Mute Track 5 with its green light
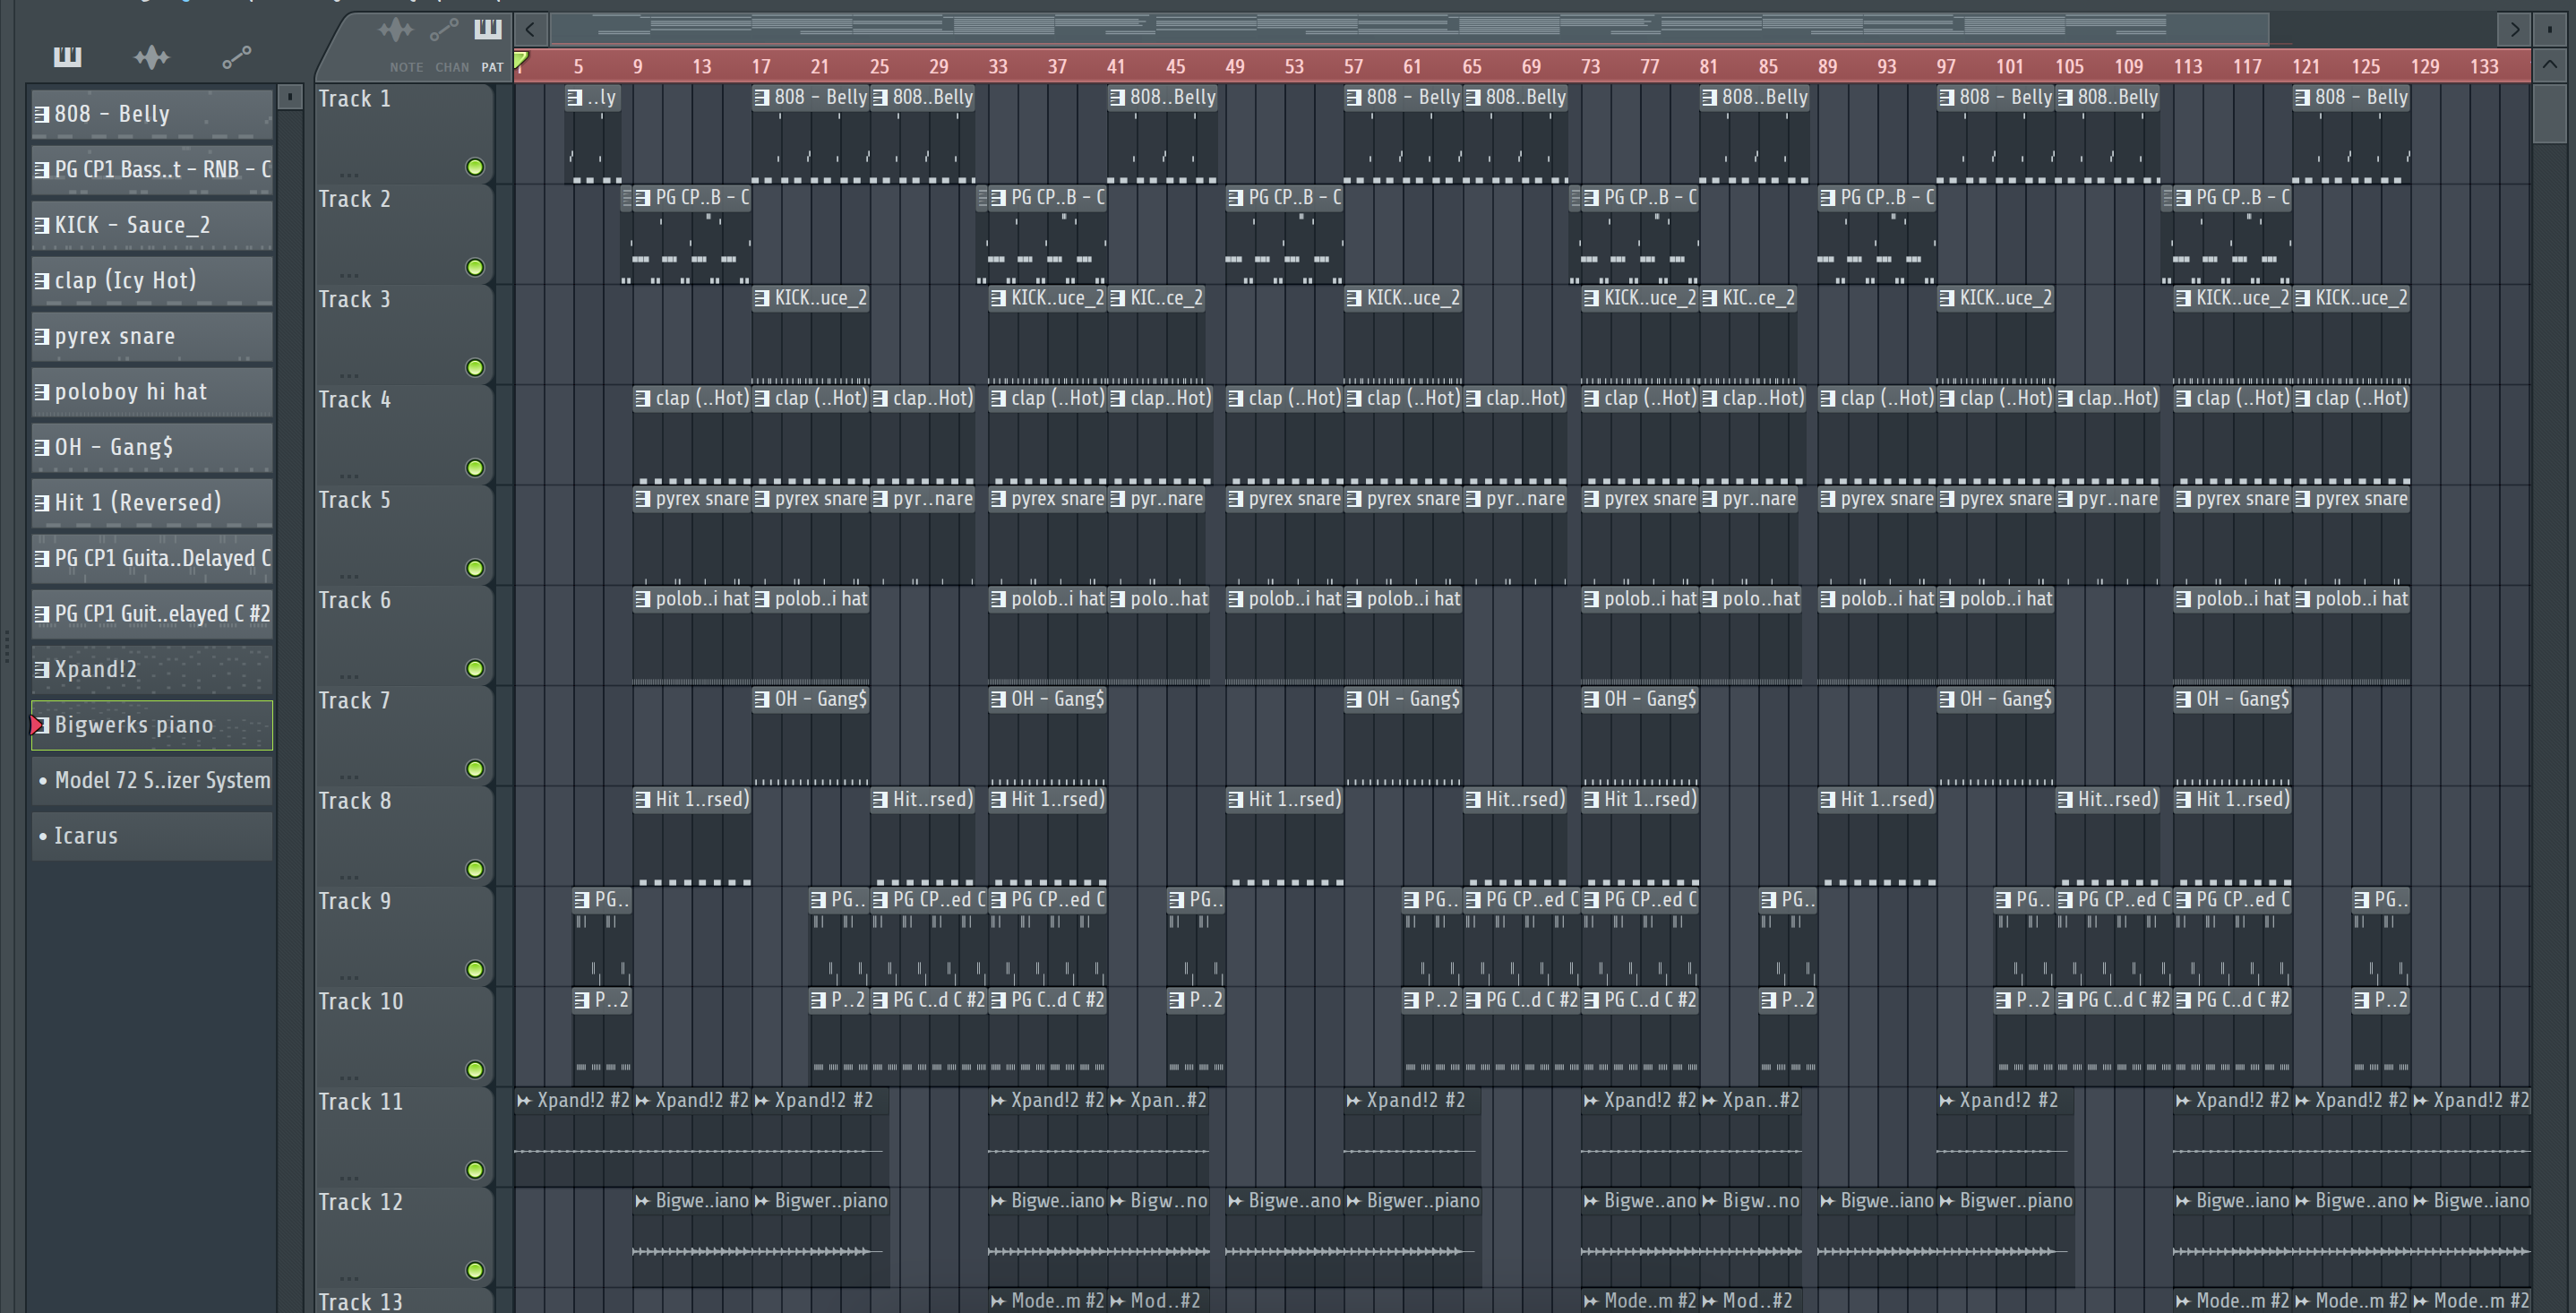 475,568
